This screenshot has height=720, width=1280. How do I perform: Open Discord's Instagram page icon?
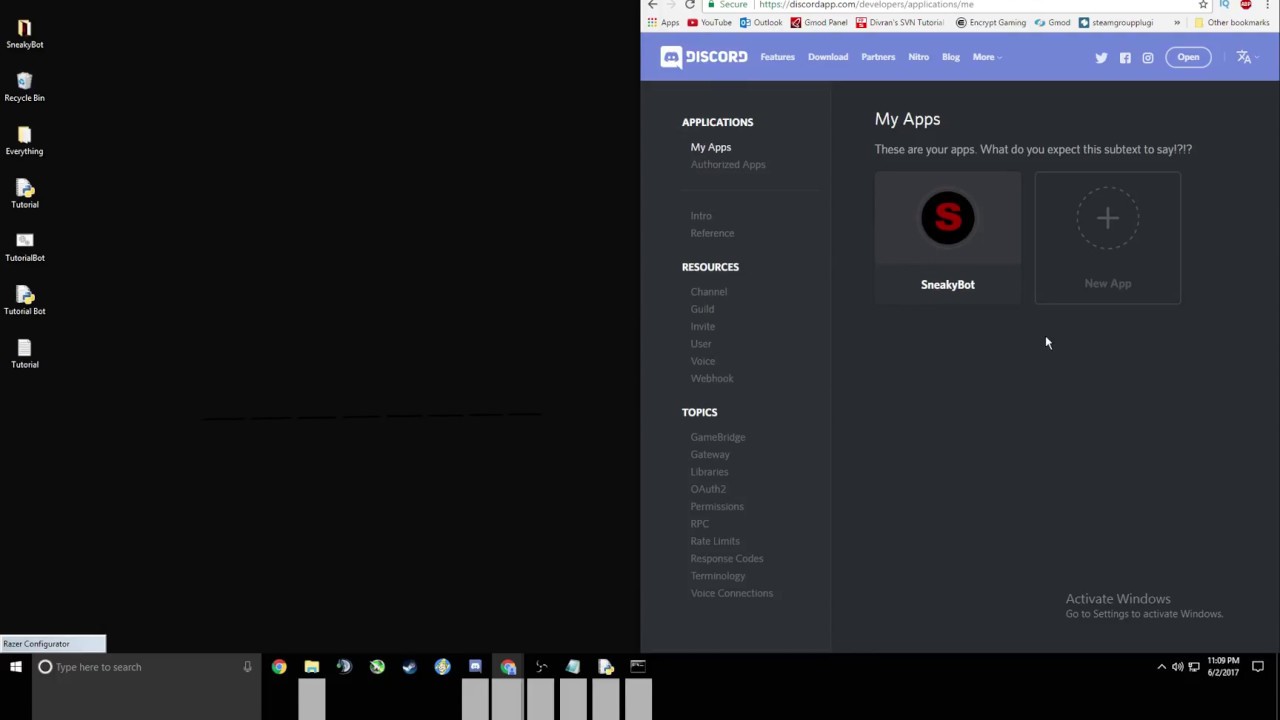point(1148,58)
